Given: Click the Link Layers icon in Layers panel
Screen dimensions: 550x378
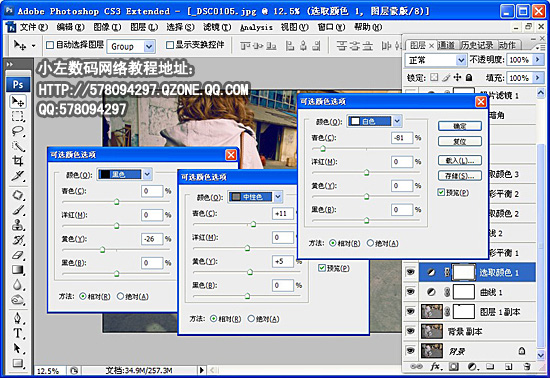Looking at the screenshot, I should click(416, 366).
